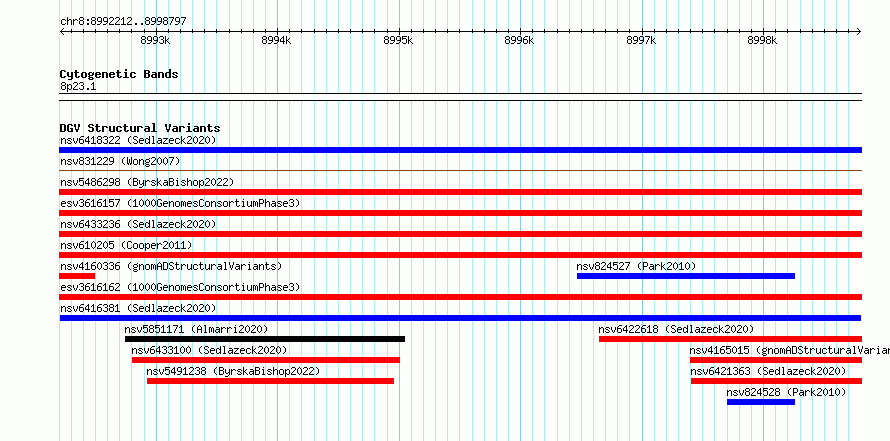Select the red nsv6421363 variant bar
890x441 pixels.
[776, 381]
